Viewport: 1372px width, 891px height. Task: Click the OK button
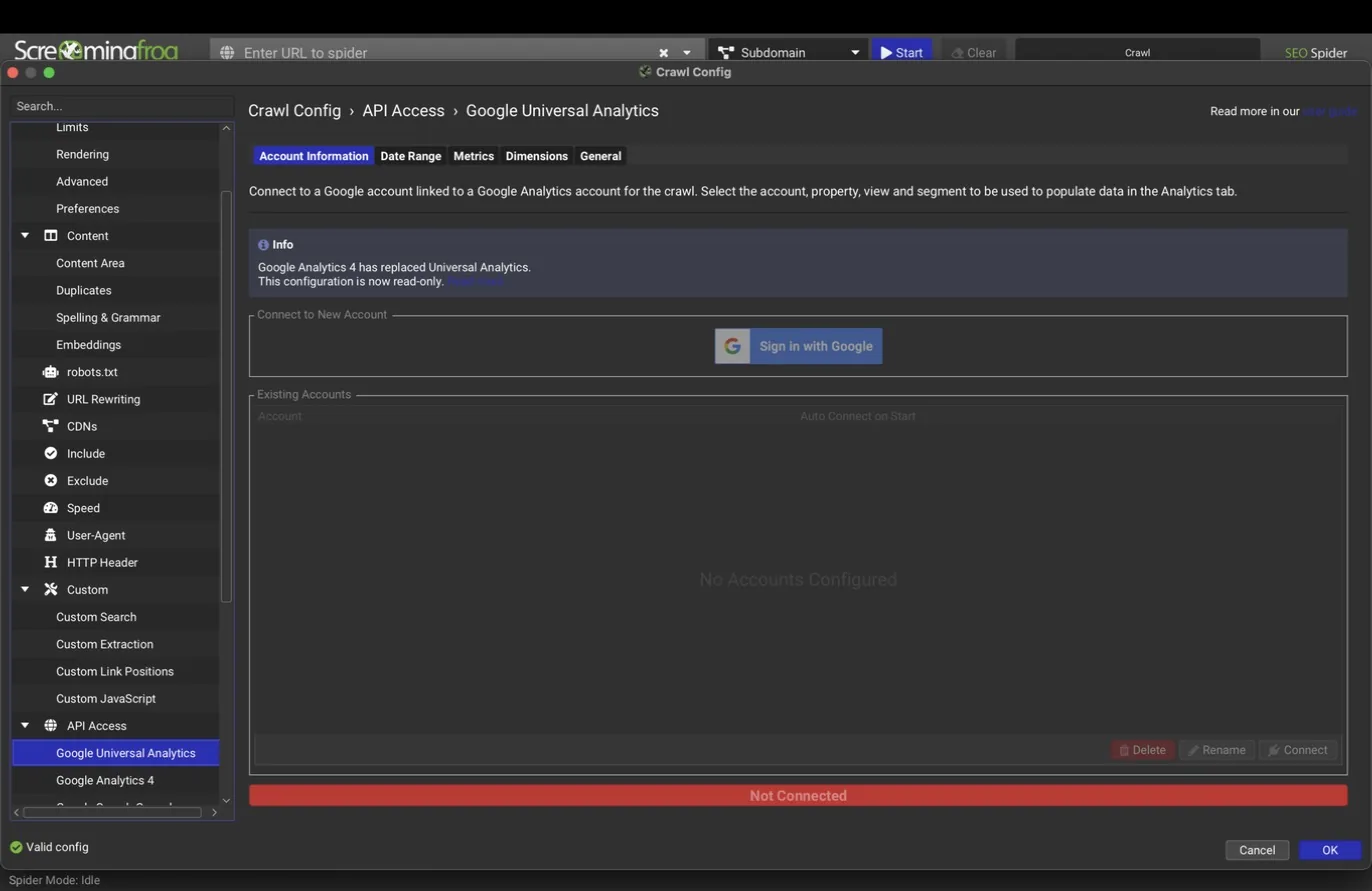tap(1329, 850)
